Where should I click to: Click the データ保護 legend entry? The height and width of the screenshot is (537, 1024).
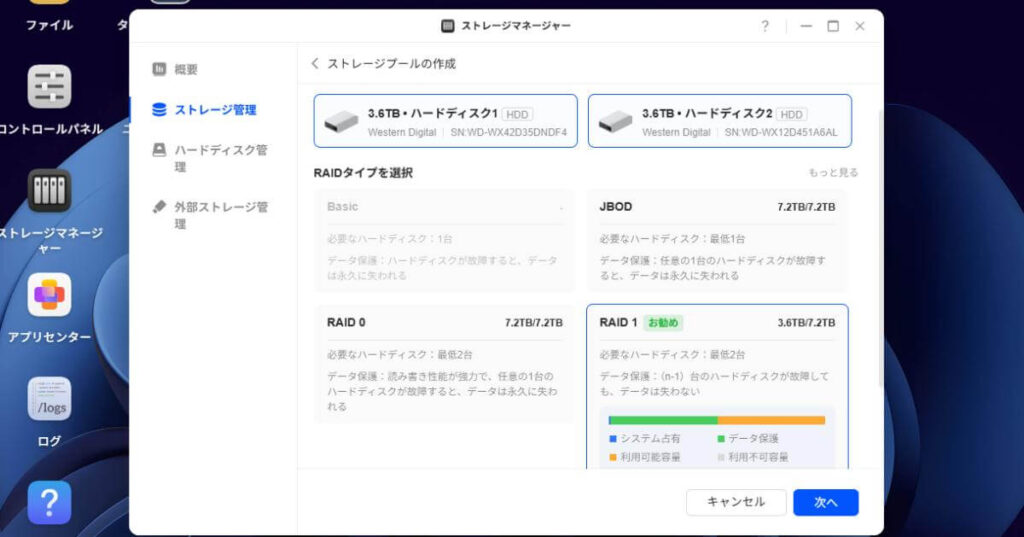tap(748, 438)
